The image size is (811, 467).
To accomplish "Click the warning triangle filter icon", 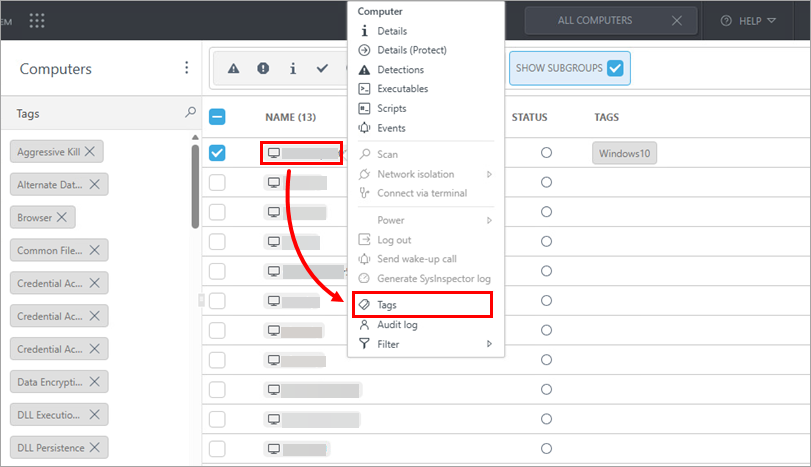I will pos(233,69).
